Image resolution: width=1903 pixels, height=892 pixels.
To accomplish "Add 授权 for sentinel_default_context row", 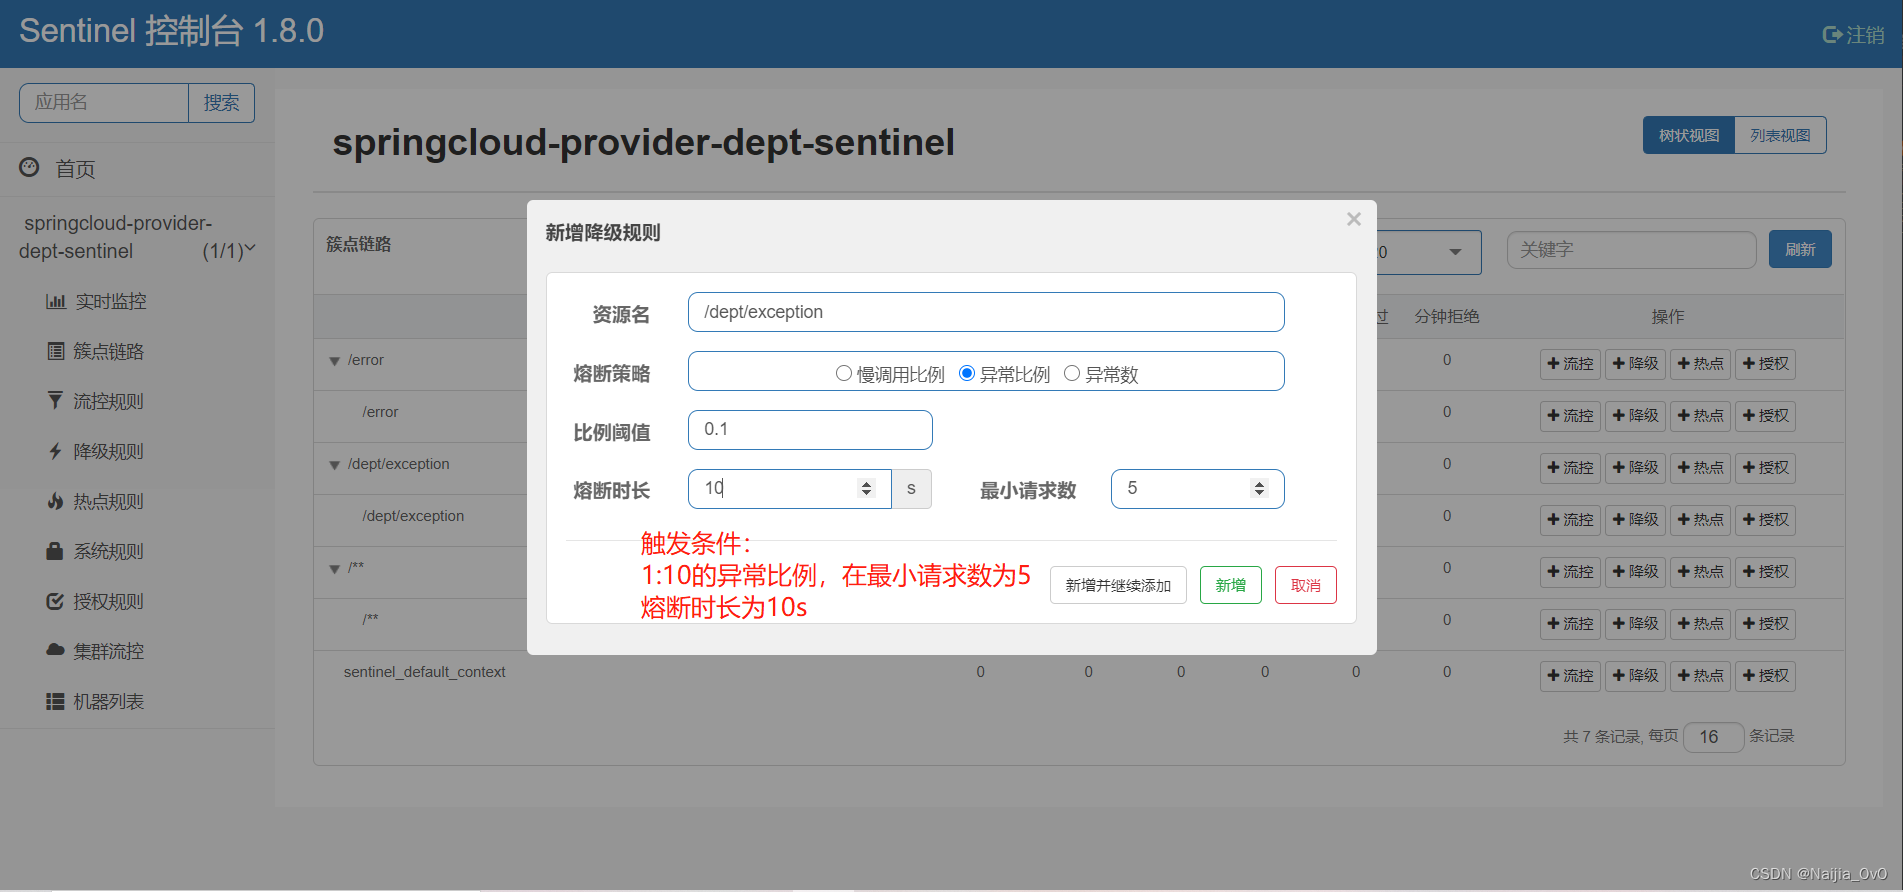I will point(1765,676).
